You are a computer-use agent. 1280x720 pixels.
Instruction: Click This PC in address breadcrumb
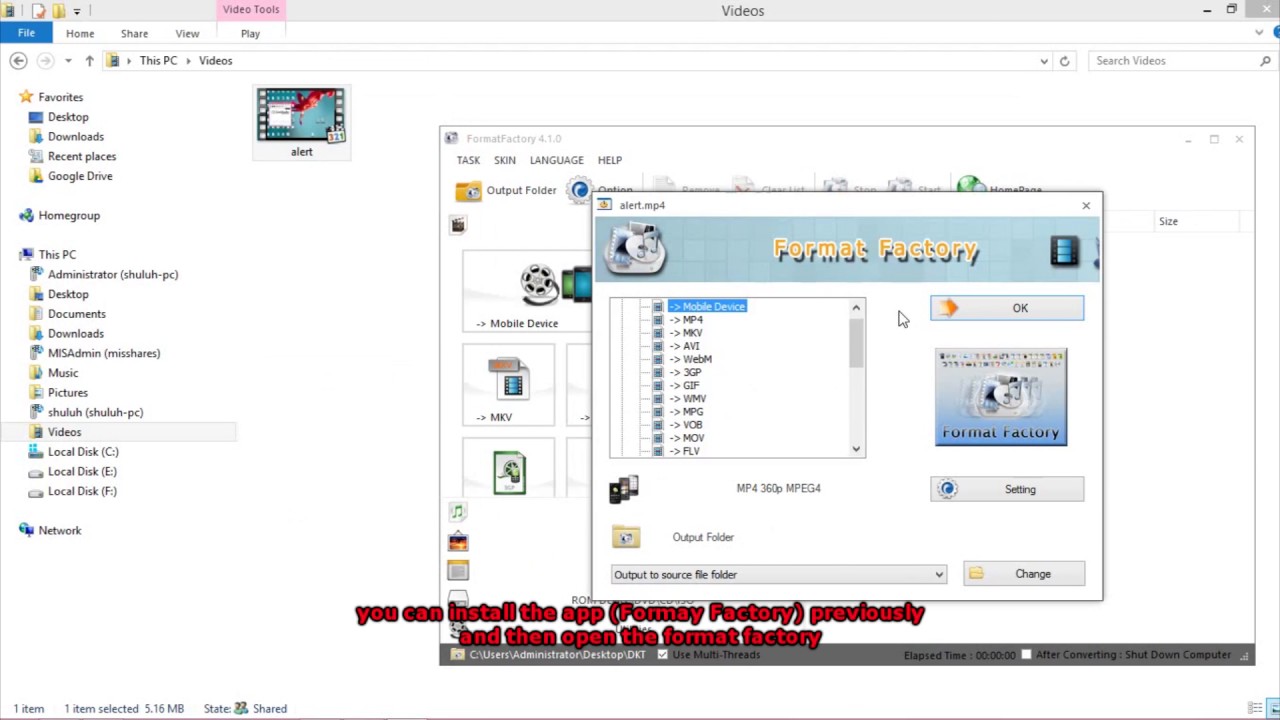(x=158, y=61)
